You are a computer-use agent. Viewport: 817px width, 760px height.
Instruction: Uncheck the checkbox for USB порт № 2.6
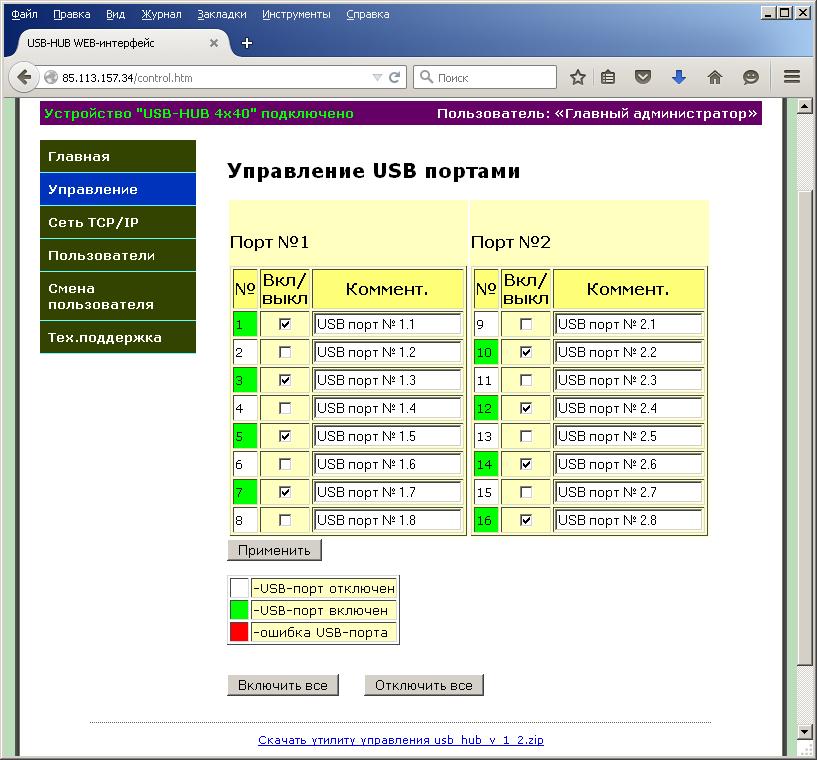click(526, 464)
